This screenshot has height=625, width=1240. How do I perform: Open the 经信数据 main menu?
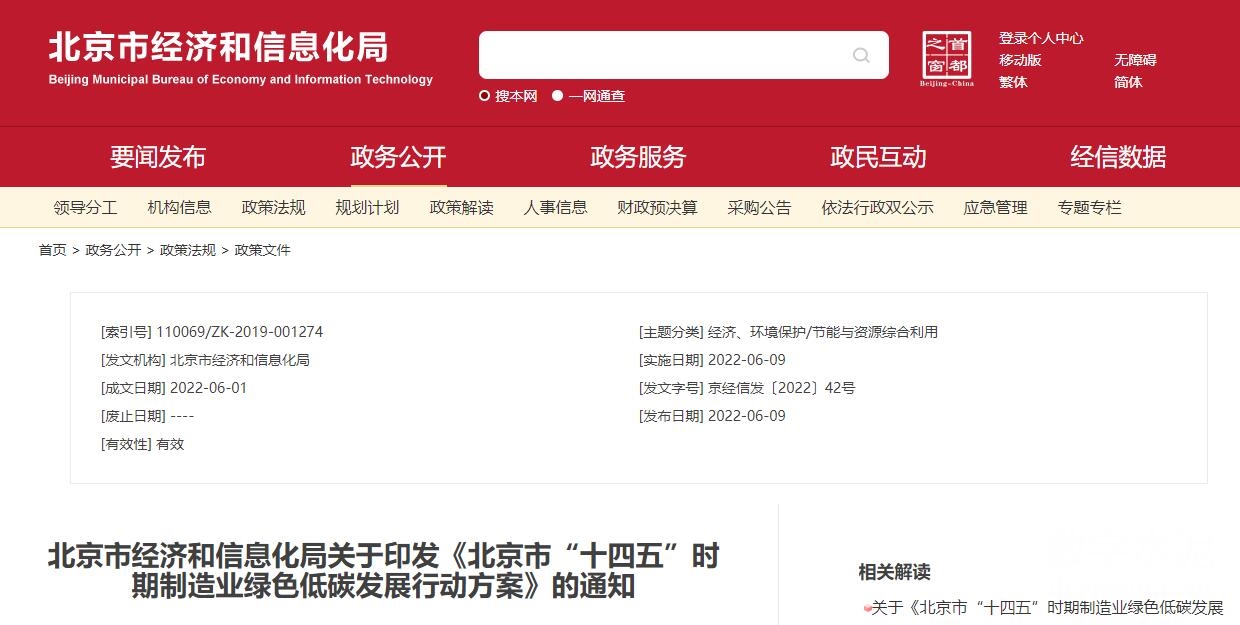point(1118,157)
